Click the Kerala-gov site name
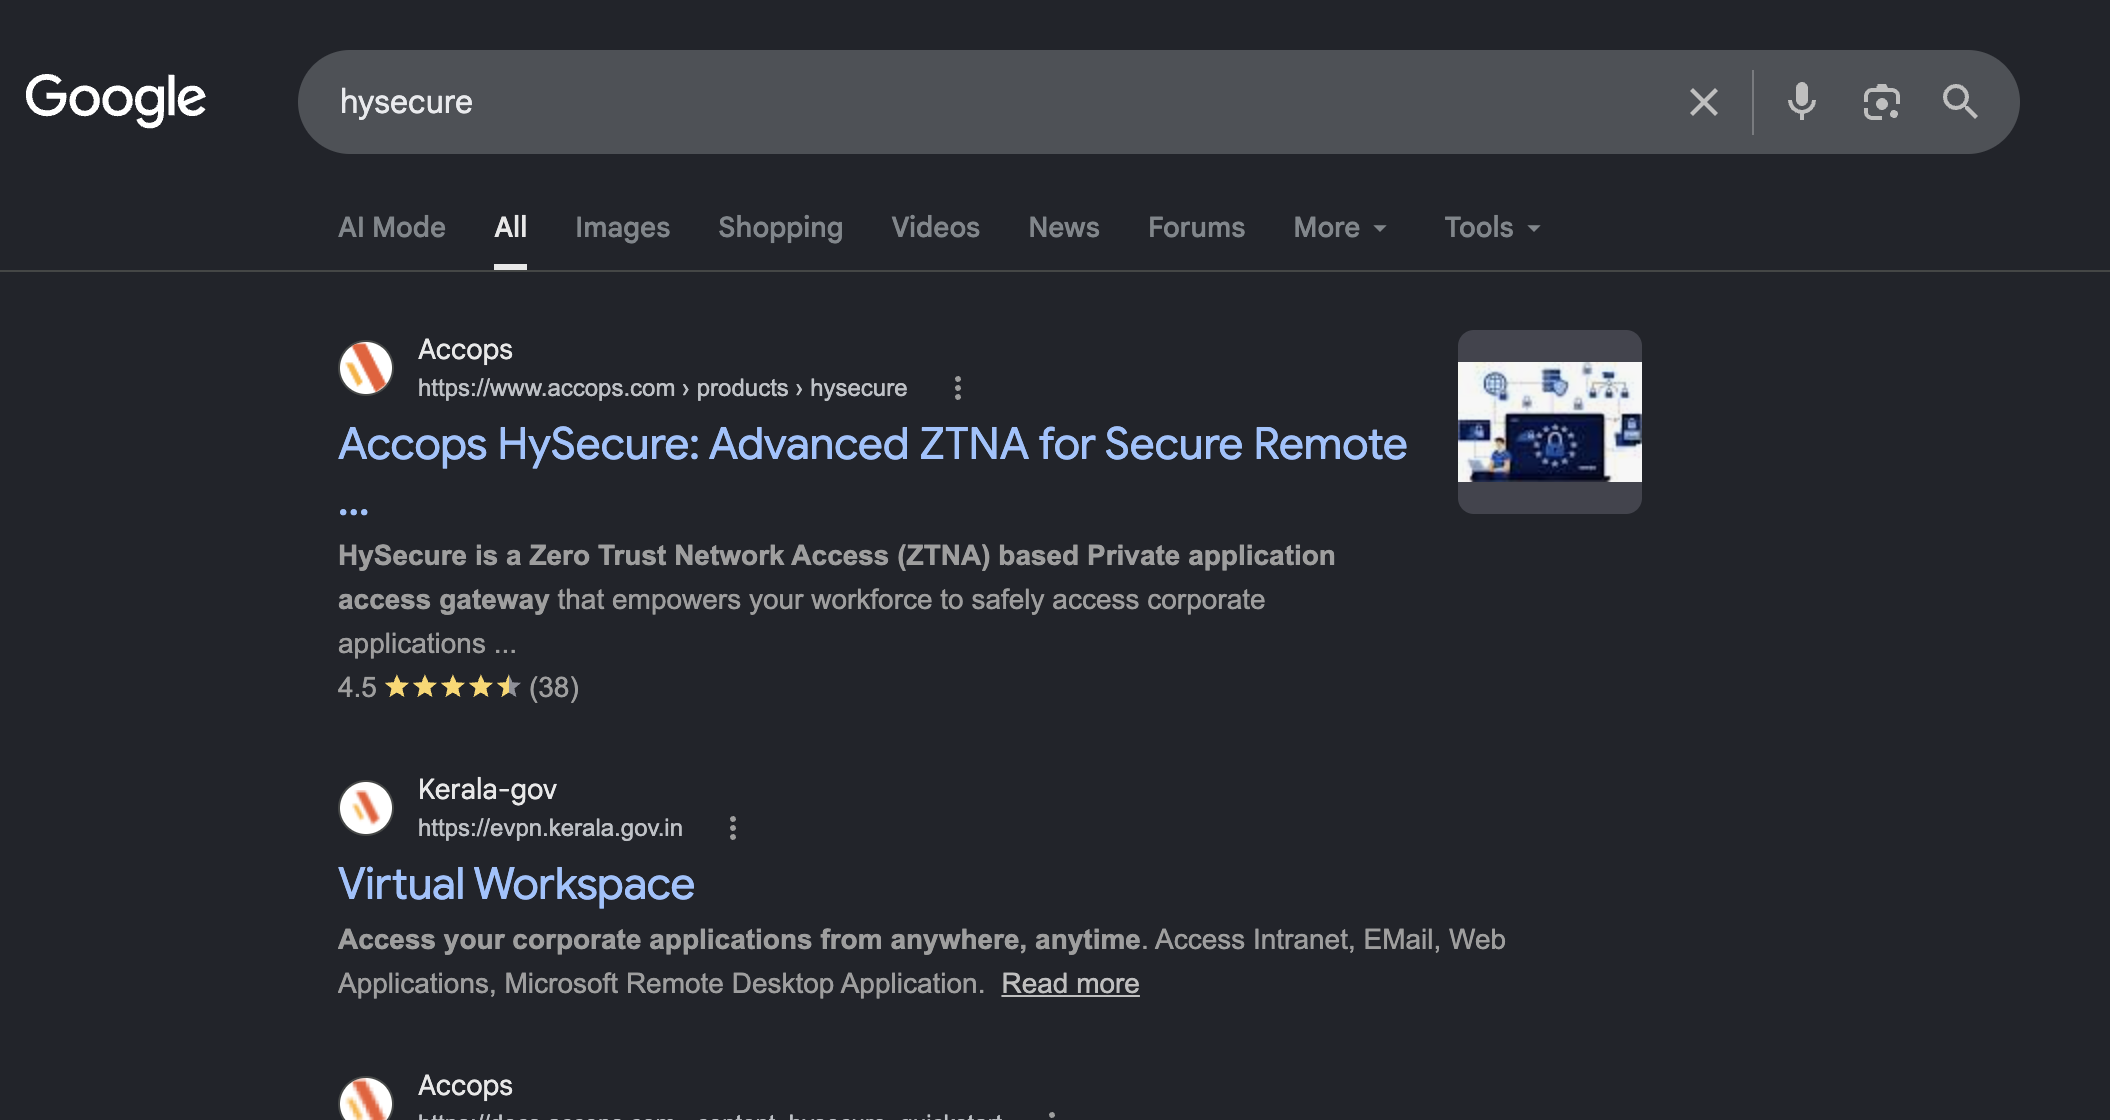 [487, 790]
